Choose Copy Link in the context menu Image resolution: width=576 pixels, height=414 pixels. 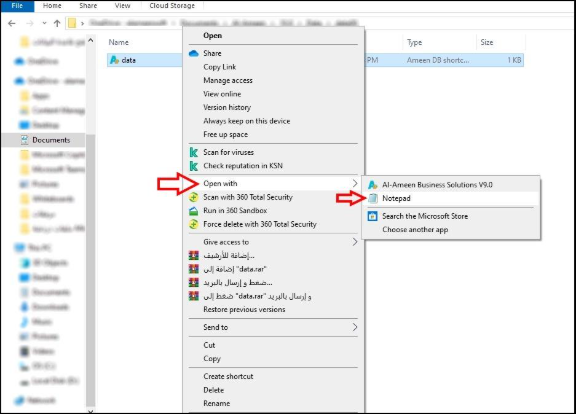(x=220, y=67)
